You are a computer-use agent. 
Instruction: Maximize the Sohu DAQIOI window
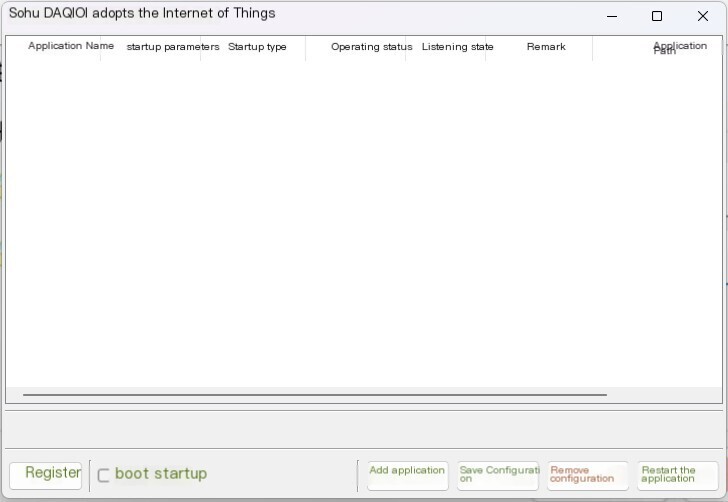point(657,16)
